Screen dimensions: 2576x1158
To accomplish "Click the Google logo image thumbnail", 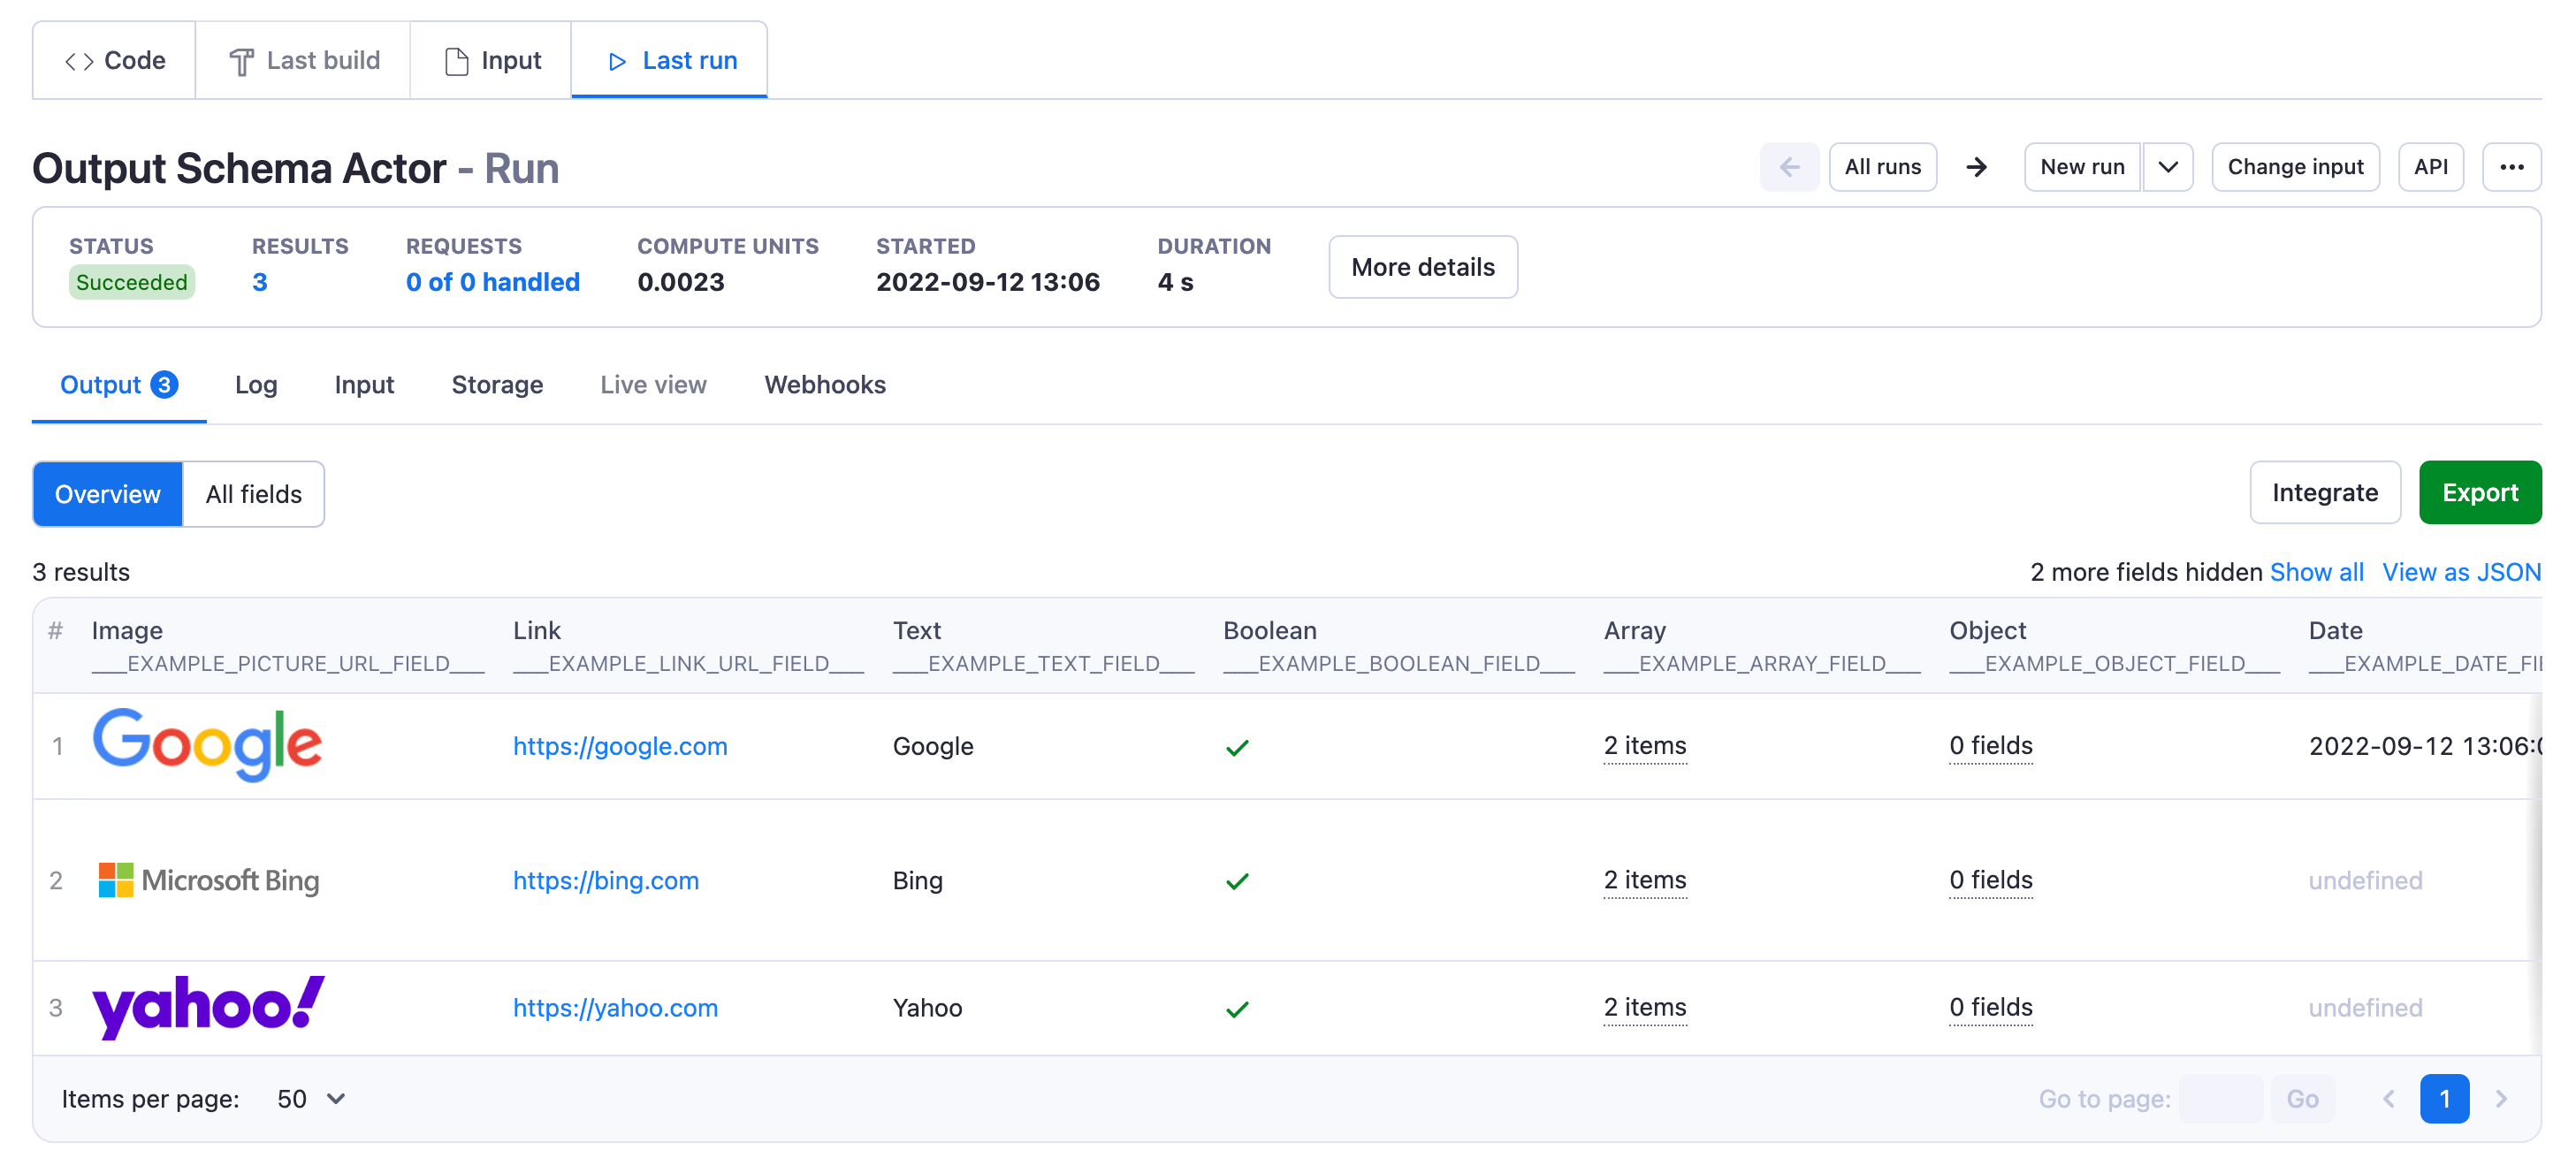I will (207, 745).
